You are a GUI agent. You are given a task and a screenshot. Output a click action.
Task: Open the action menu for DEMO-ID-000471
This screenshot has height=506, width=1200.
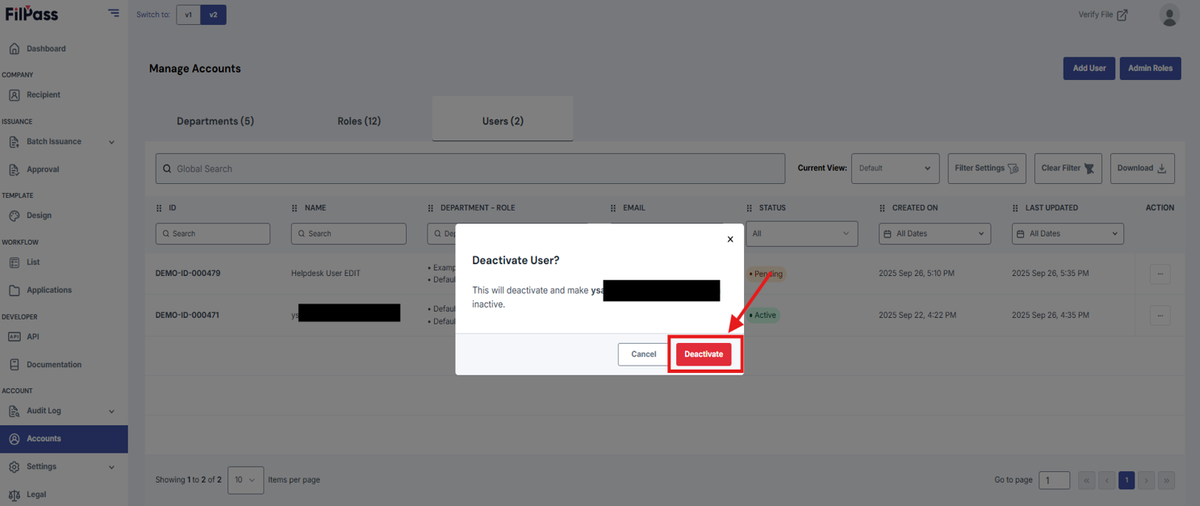coord(1160,315)
